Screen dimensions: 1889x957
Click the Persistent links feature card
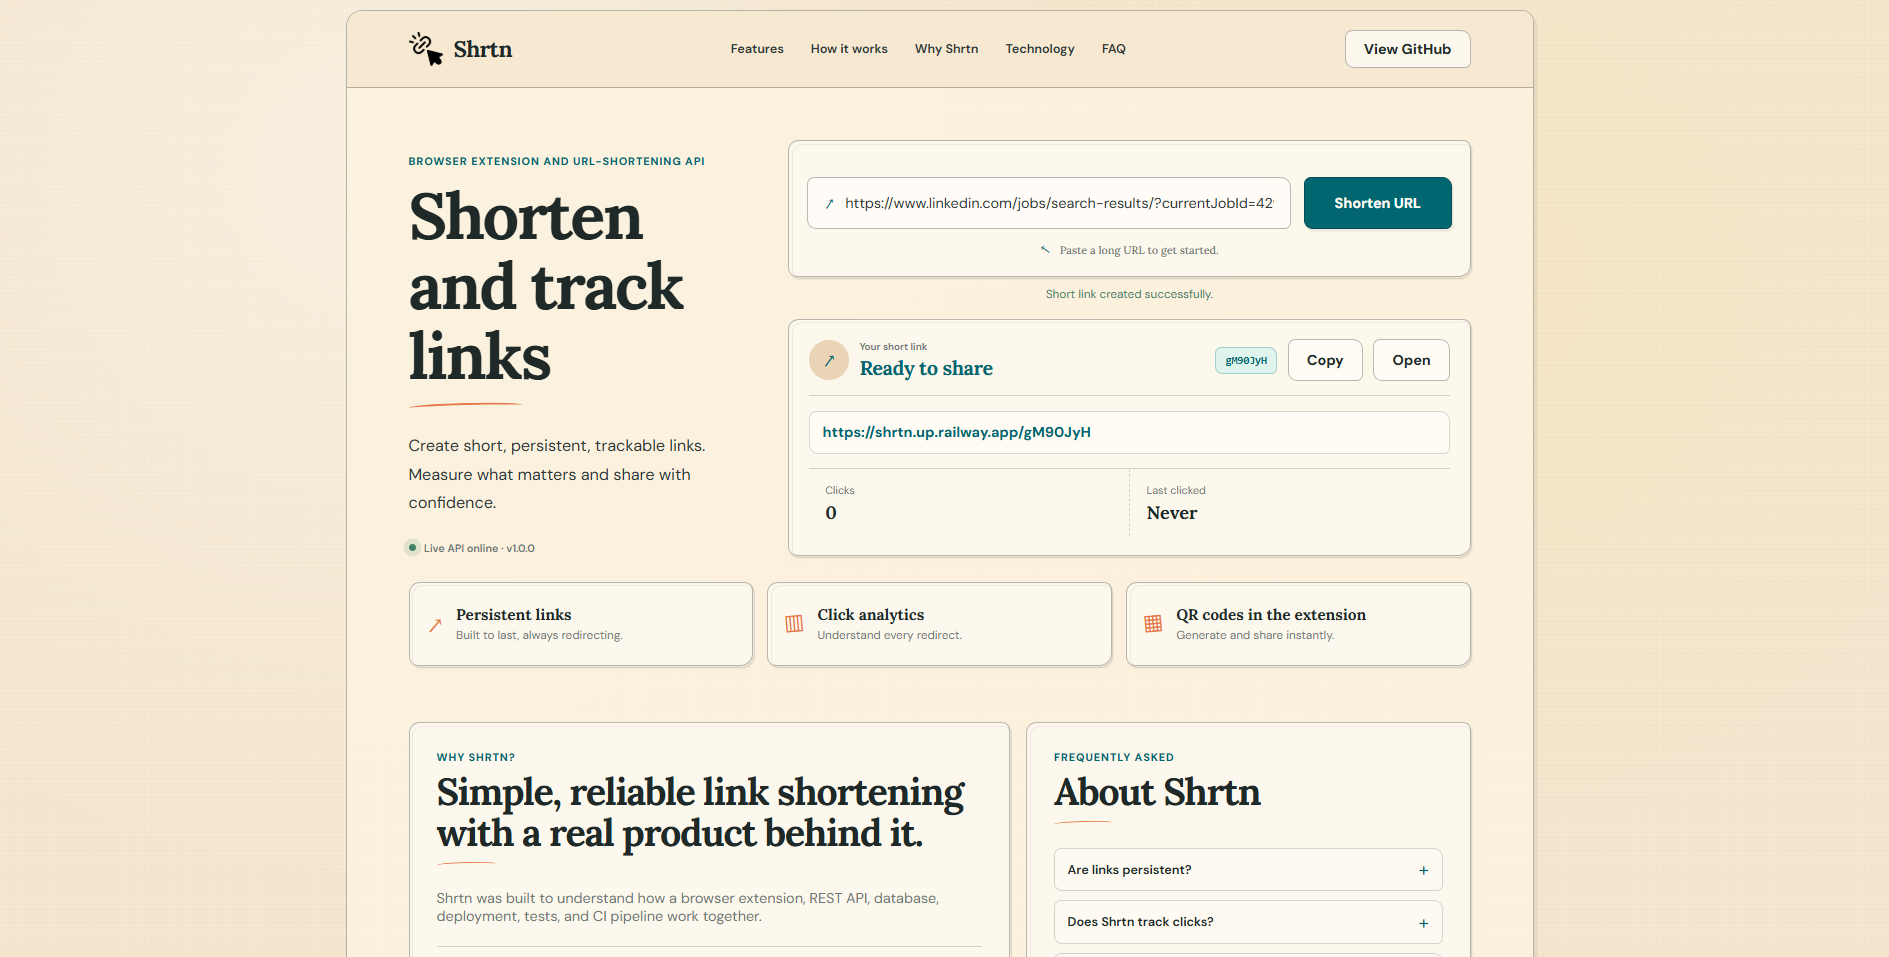click(x=581, y=624)
